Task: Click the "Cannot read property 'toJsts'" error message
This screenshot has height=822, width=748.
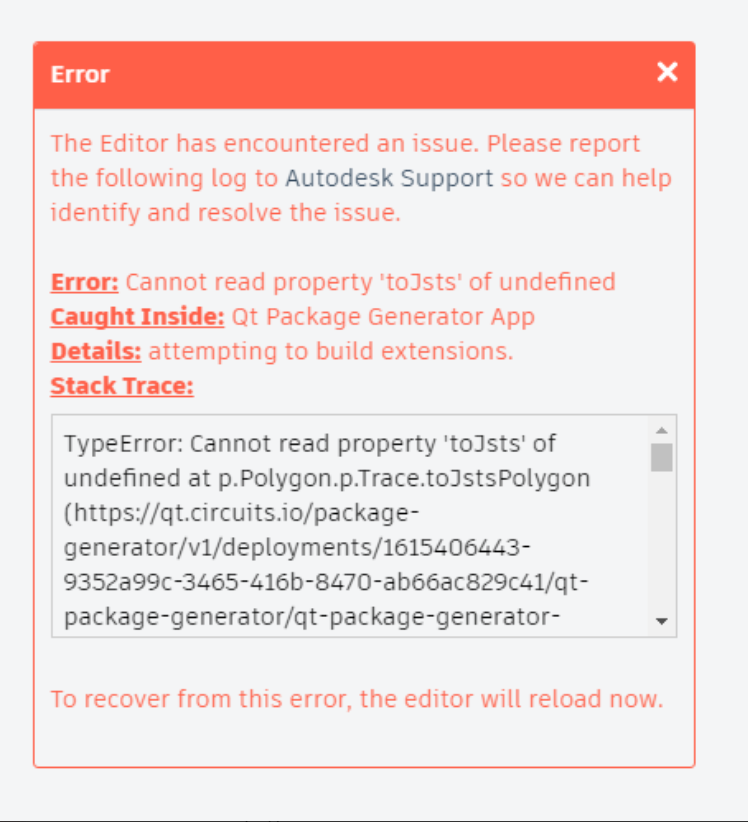Action: [370, 282]
